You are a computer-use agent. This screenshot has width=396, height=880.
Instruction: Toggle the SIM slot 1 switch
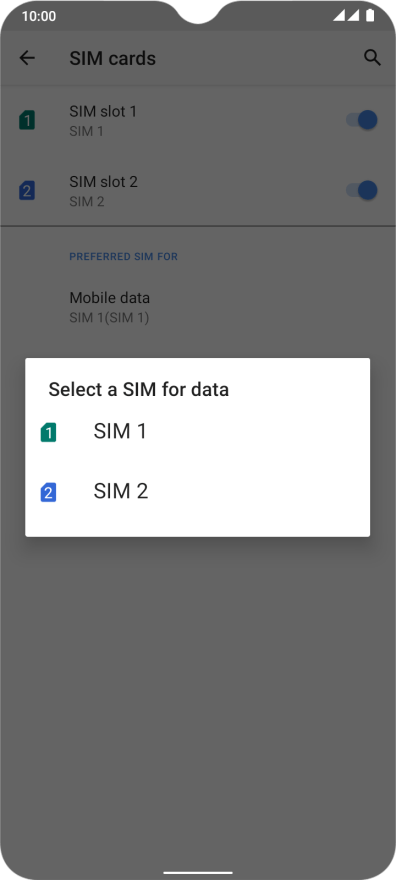point(362,120)
